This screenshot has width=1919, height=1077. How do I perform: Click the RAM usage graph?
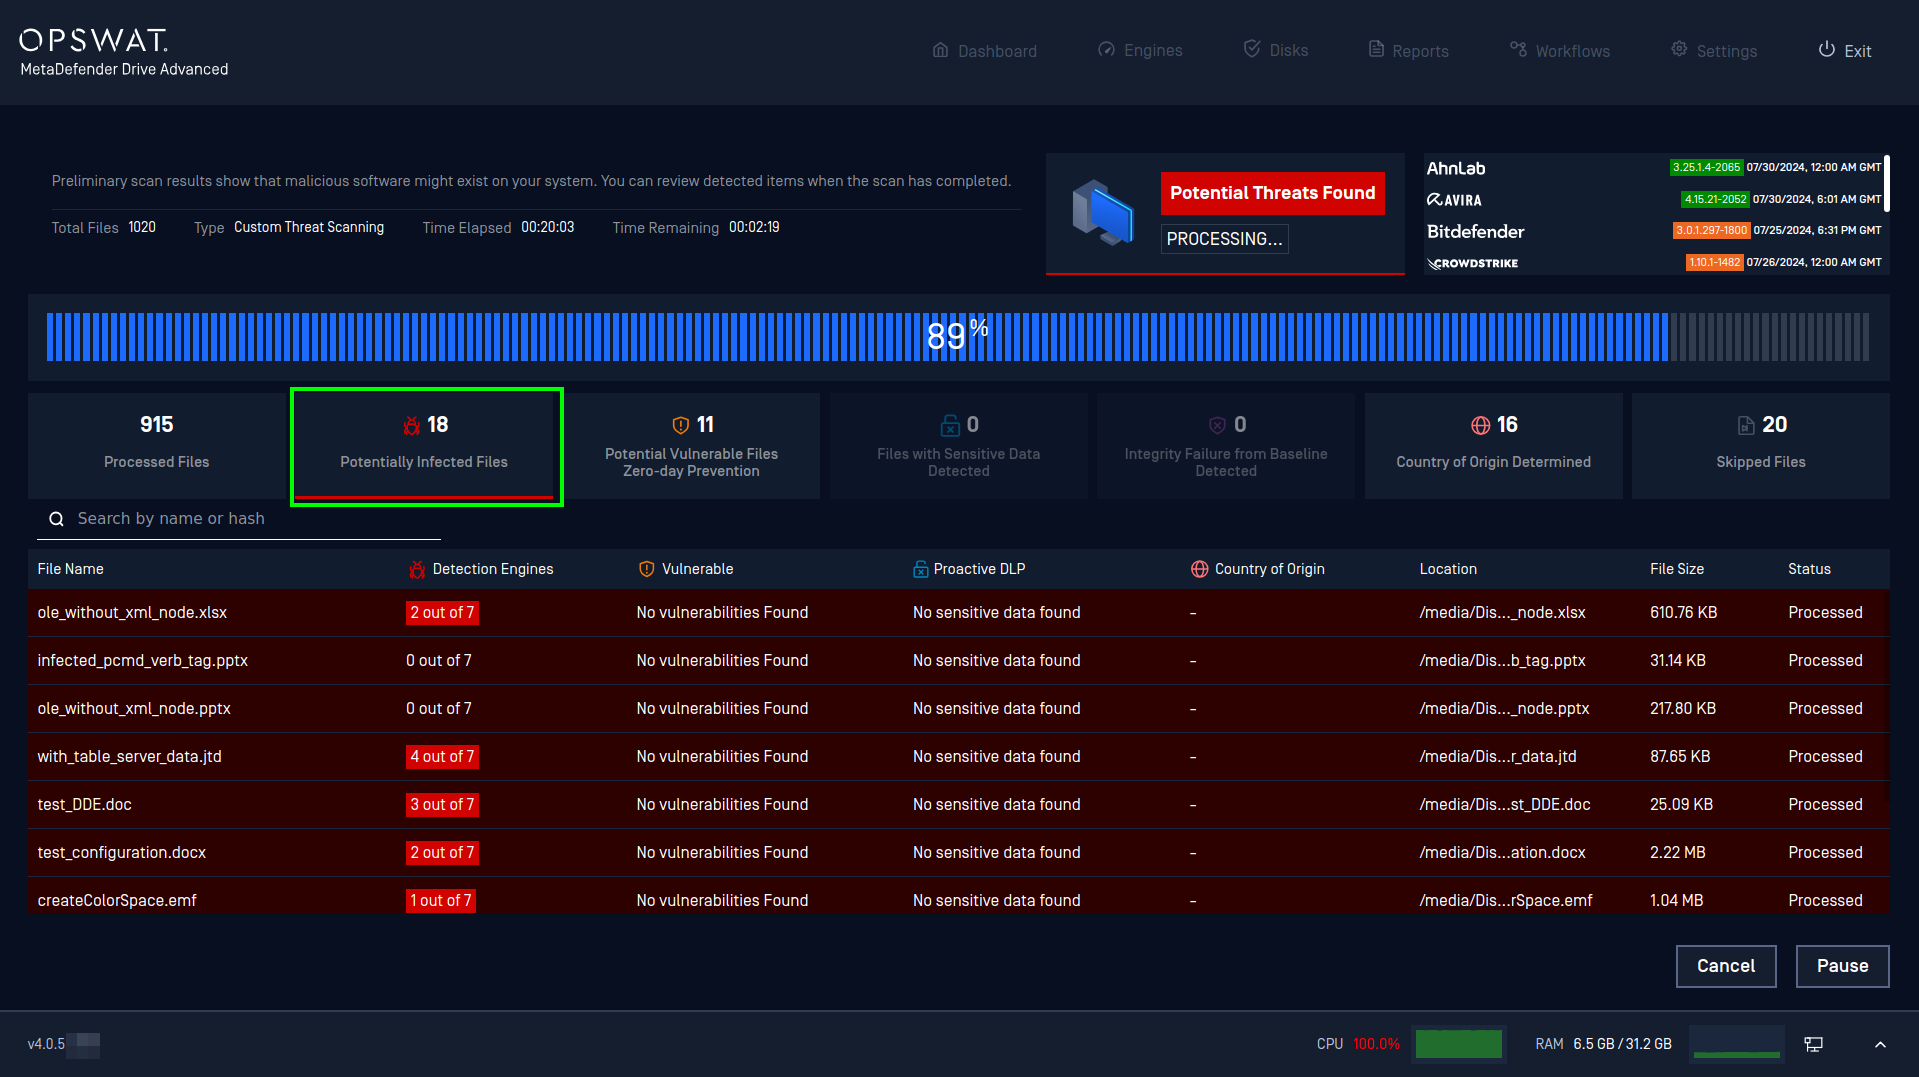(x=1737, y=1043)
